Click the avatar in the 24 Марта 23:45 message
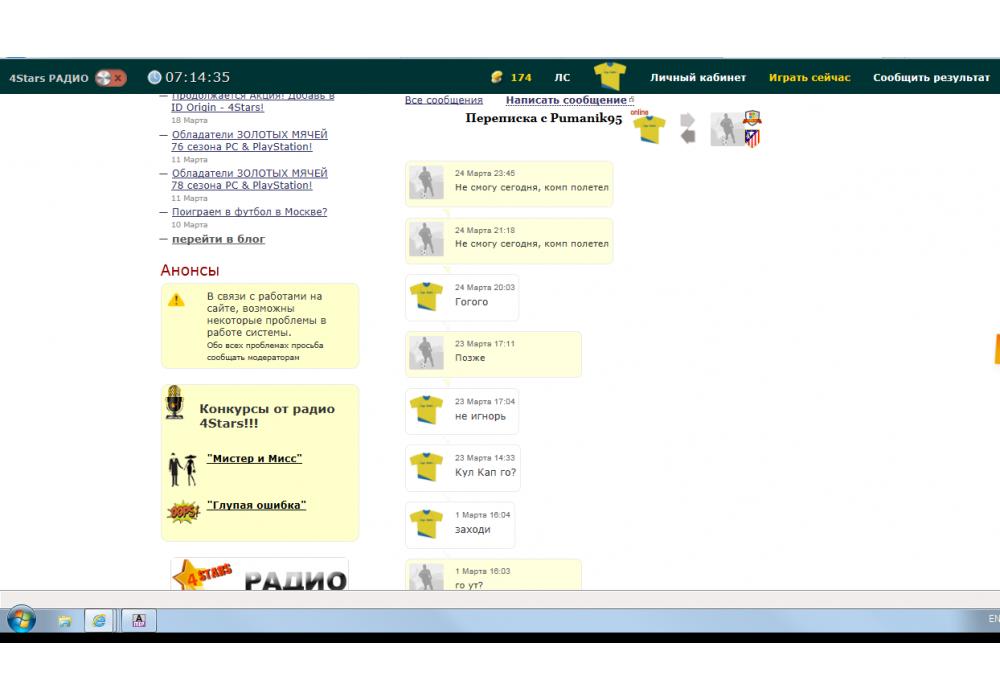Image resolution: width=1000 pixels, height=700 pixels. (x=426, y=182)
